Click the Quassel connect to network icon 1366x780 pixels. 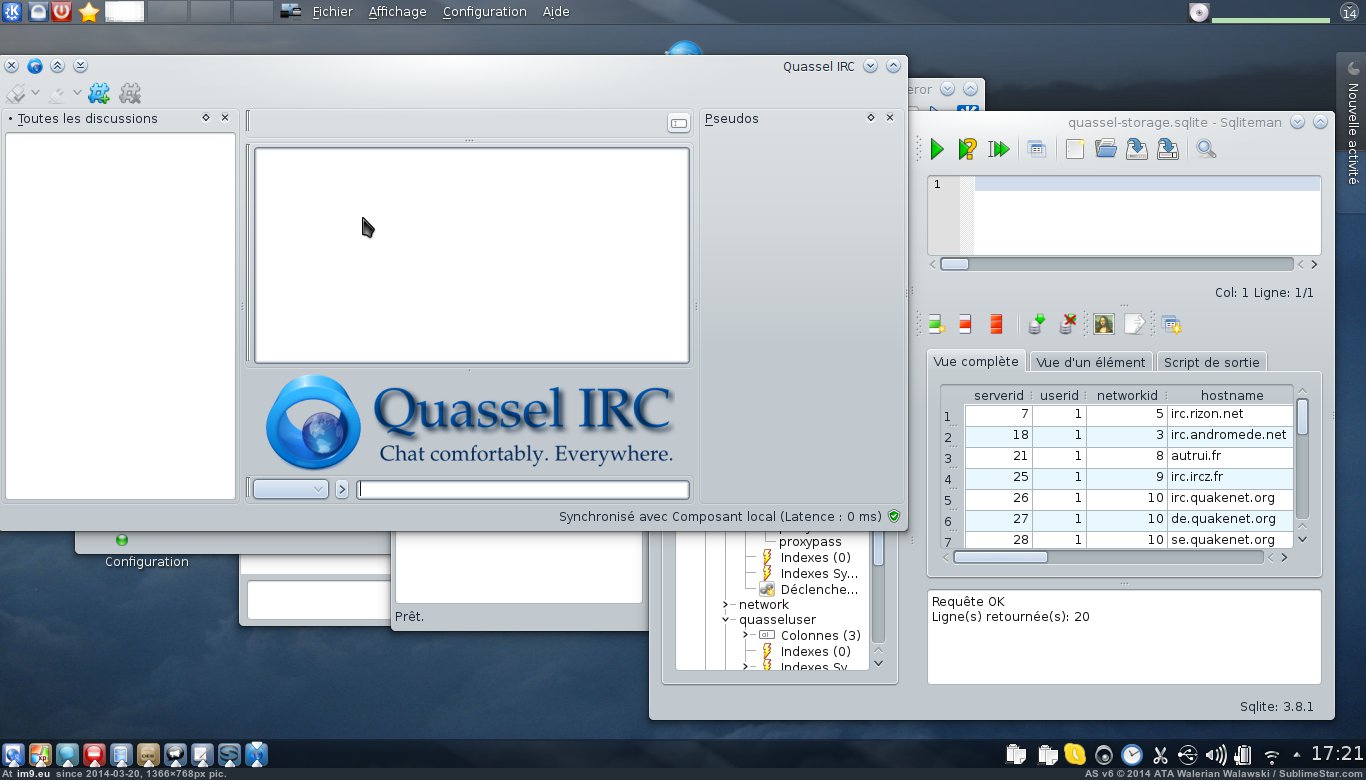point(15,94)
